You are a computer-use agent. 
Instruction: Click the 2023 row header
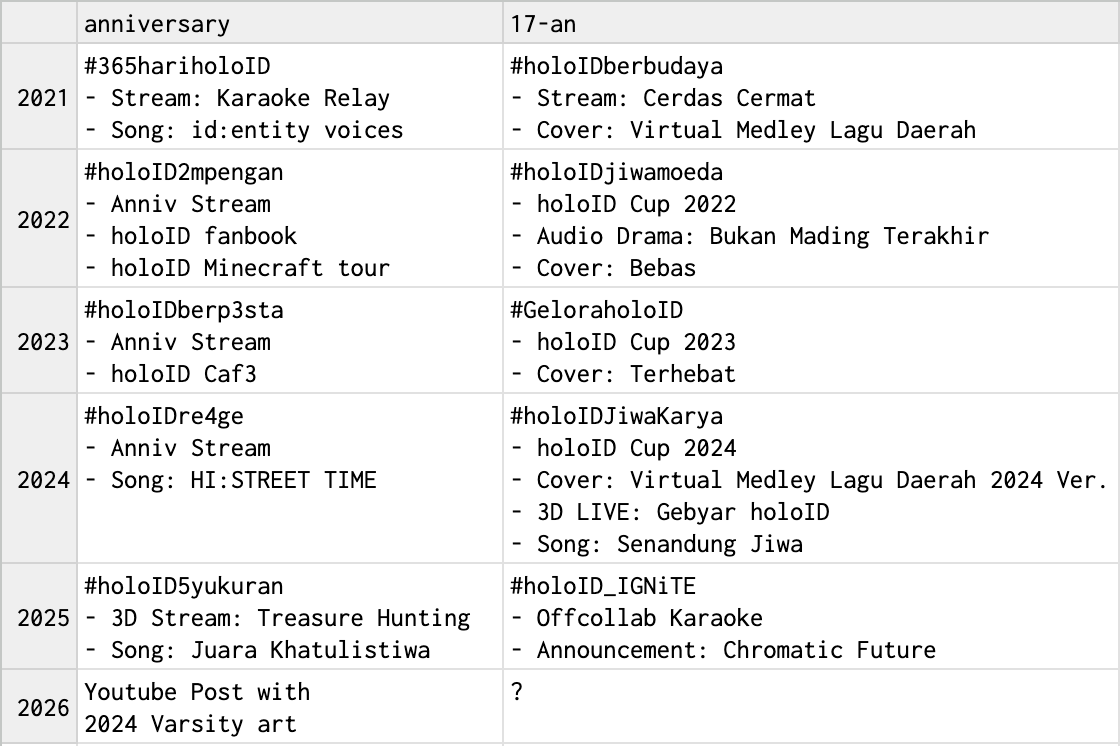(39, 341)
